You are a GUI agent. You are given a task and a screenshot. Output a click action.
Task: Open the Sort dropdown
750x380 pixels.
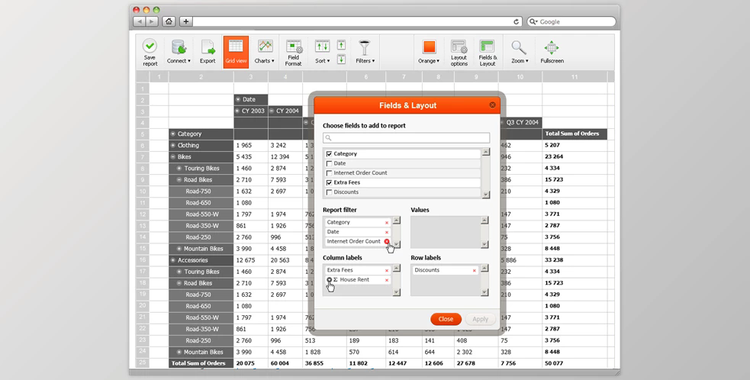tap(322, 52)
